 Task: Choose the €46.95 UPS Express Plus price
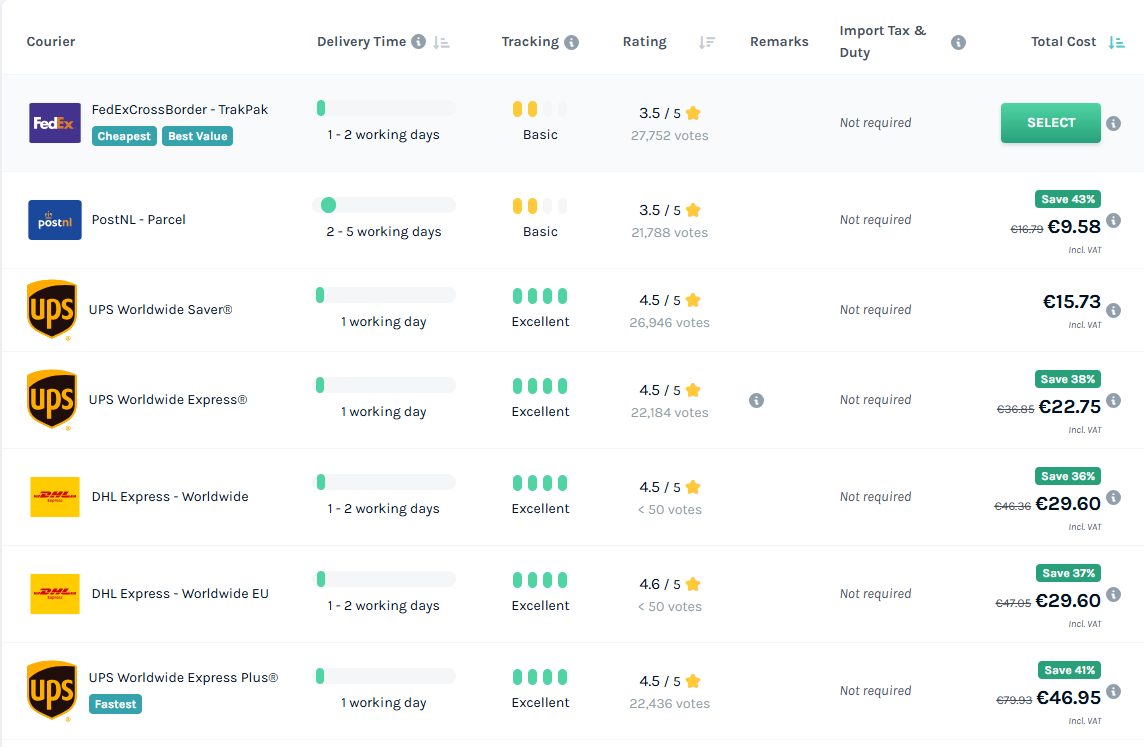coord(1068,698)
